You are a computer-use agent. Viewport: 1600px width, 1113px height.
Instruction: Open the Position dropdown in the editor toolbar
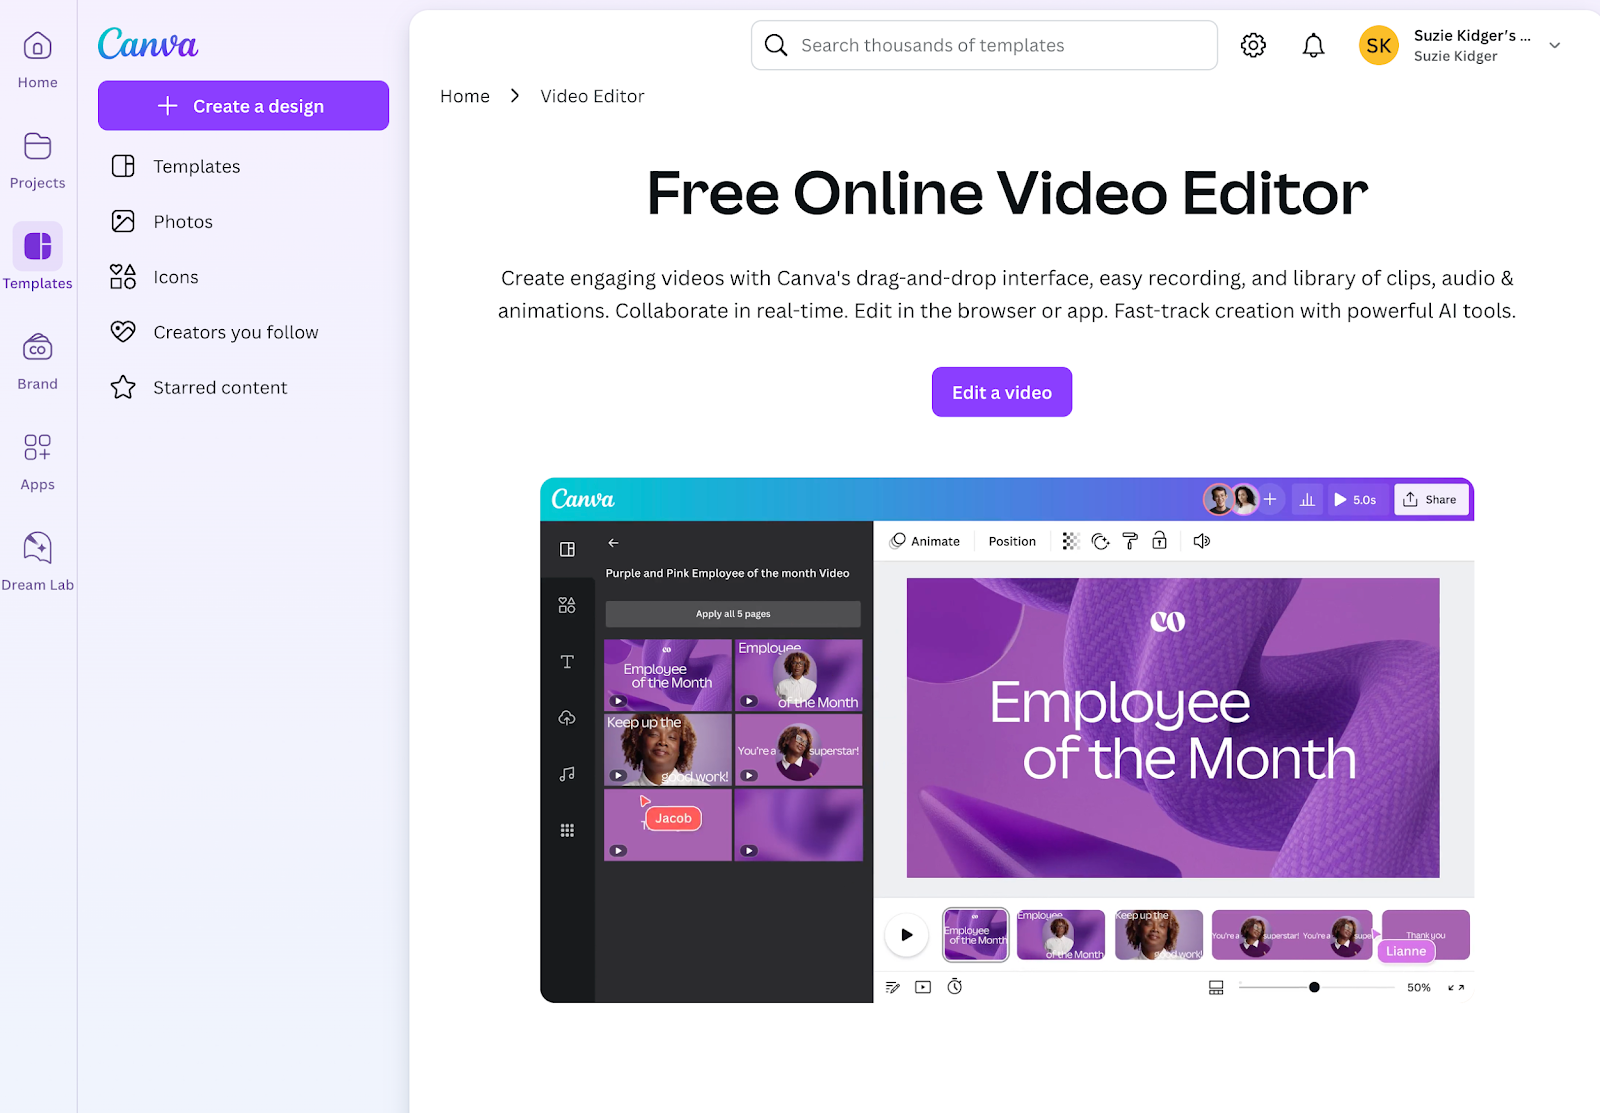click(x=1012, y=540)
